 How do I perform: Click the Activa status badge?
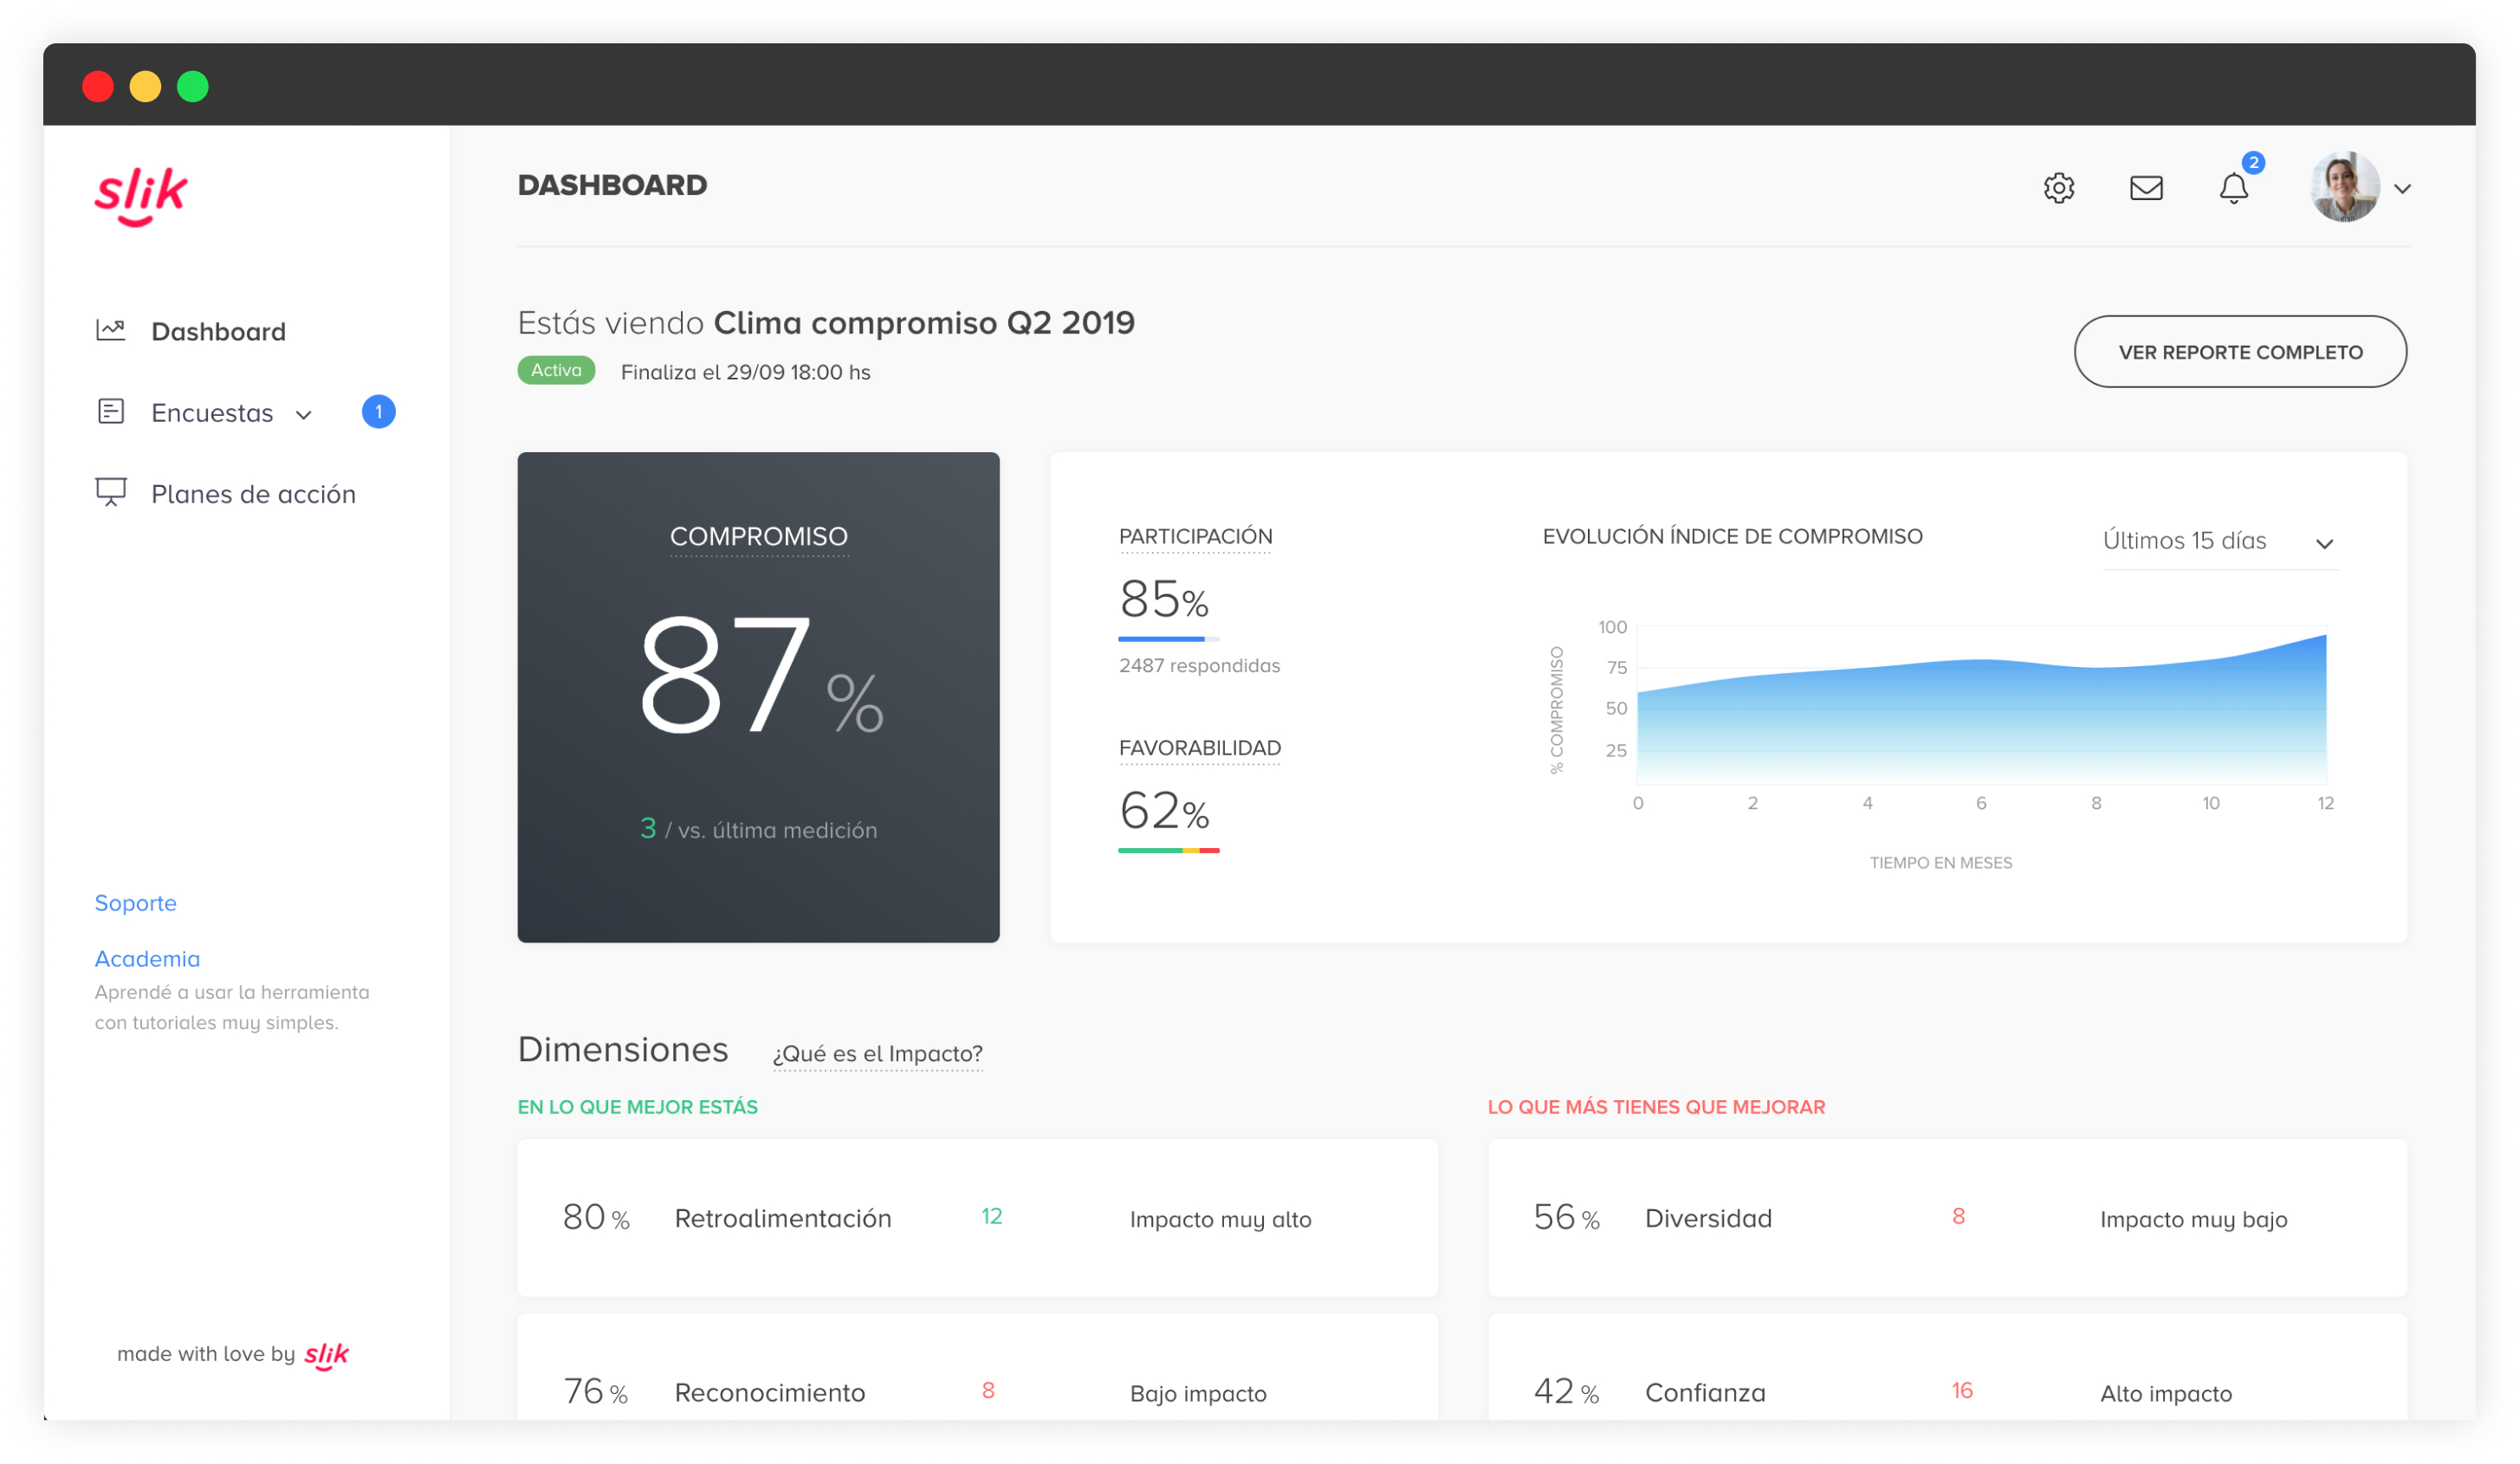[556, 370]
